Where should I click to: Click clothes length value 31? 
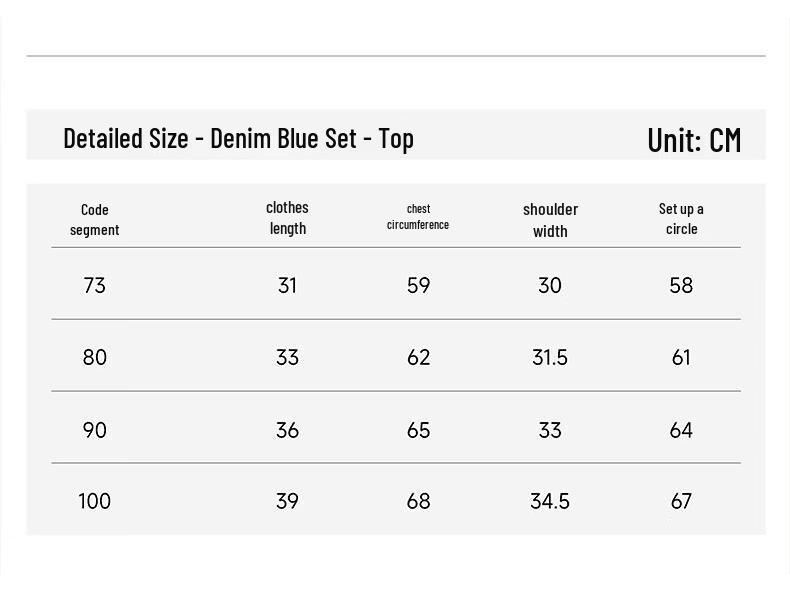click(287, 286)
